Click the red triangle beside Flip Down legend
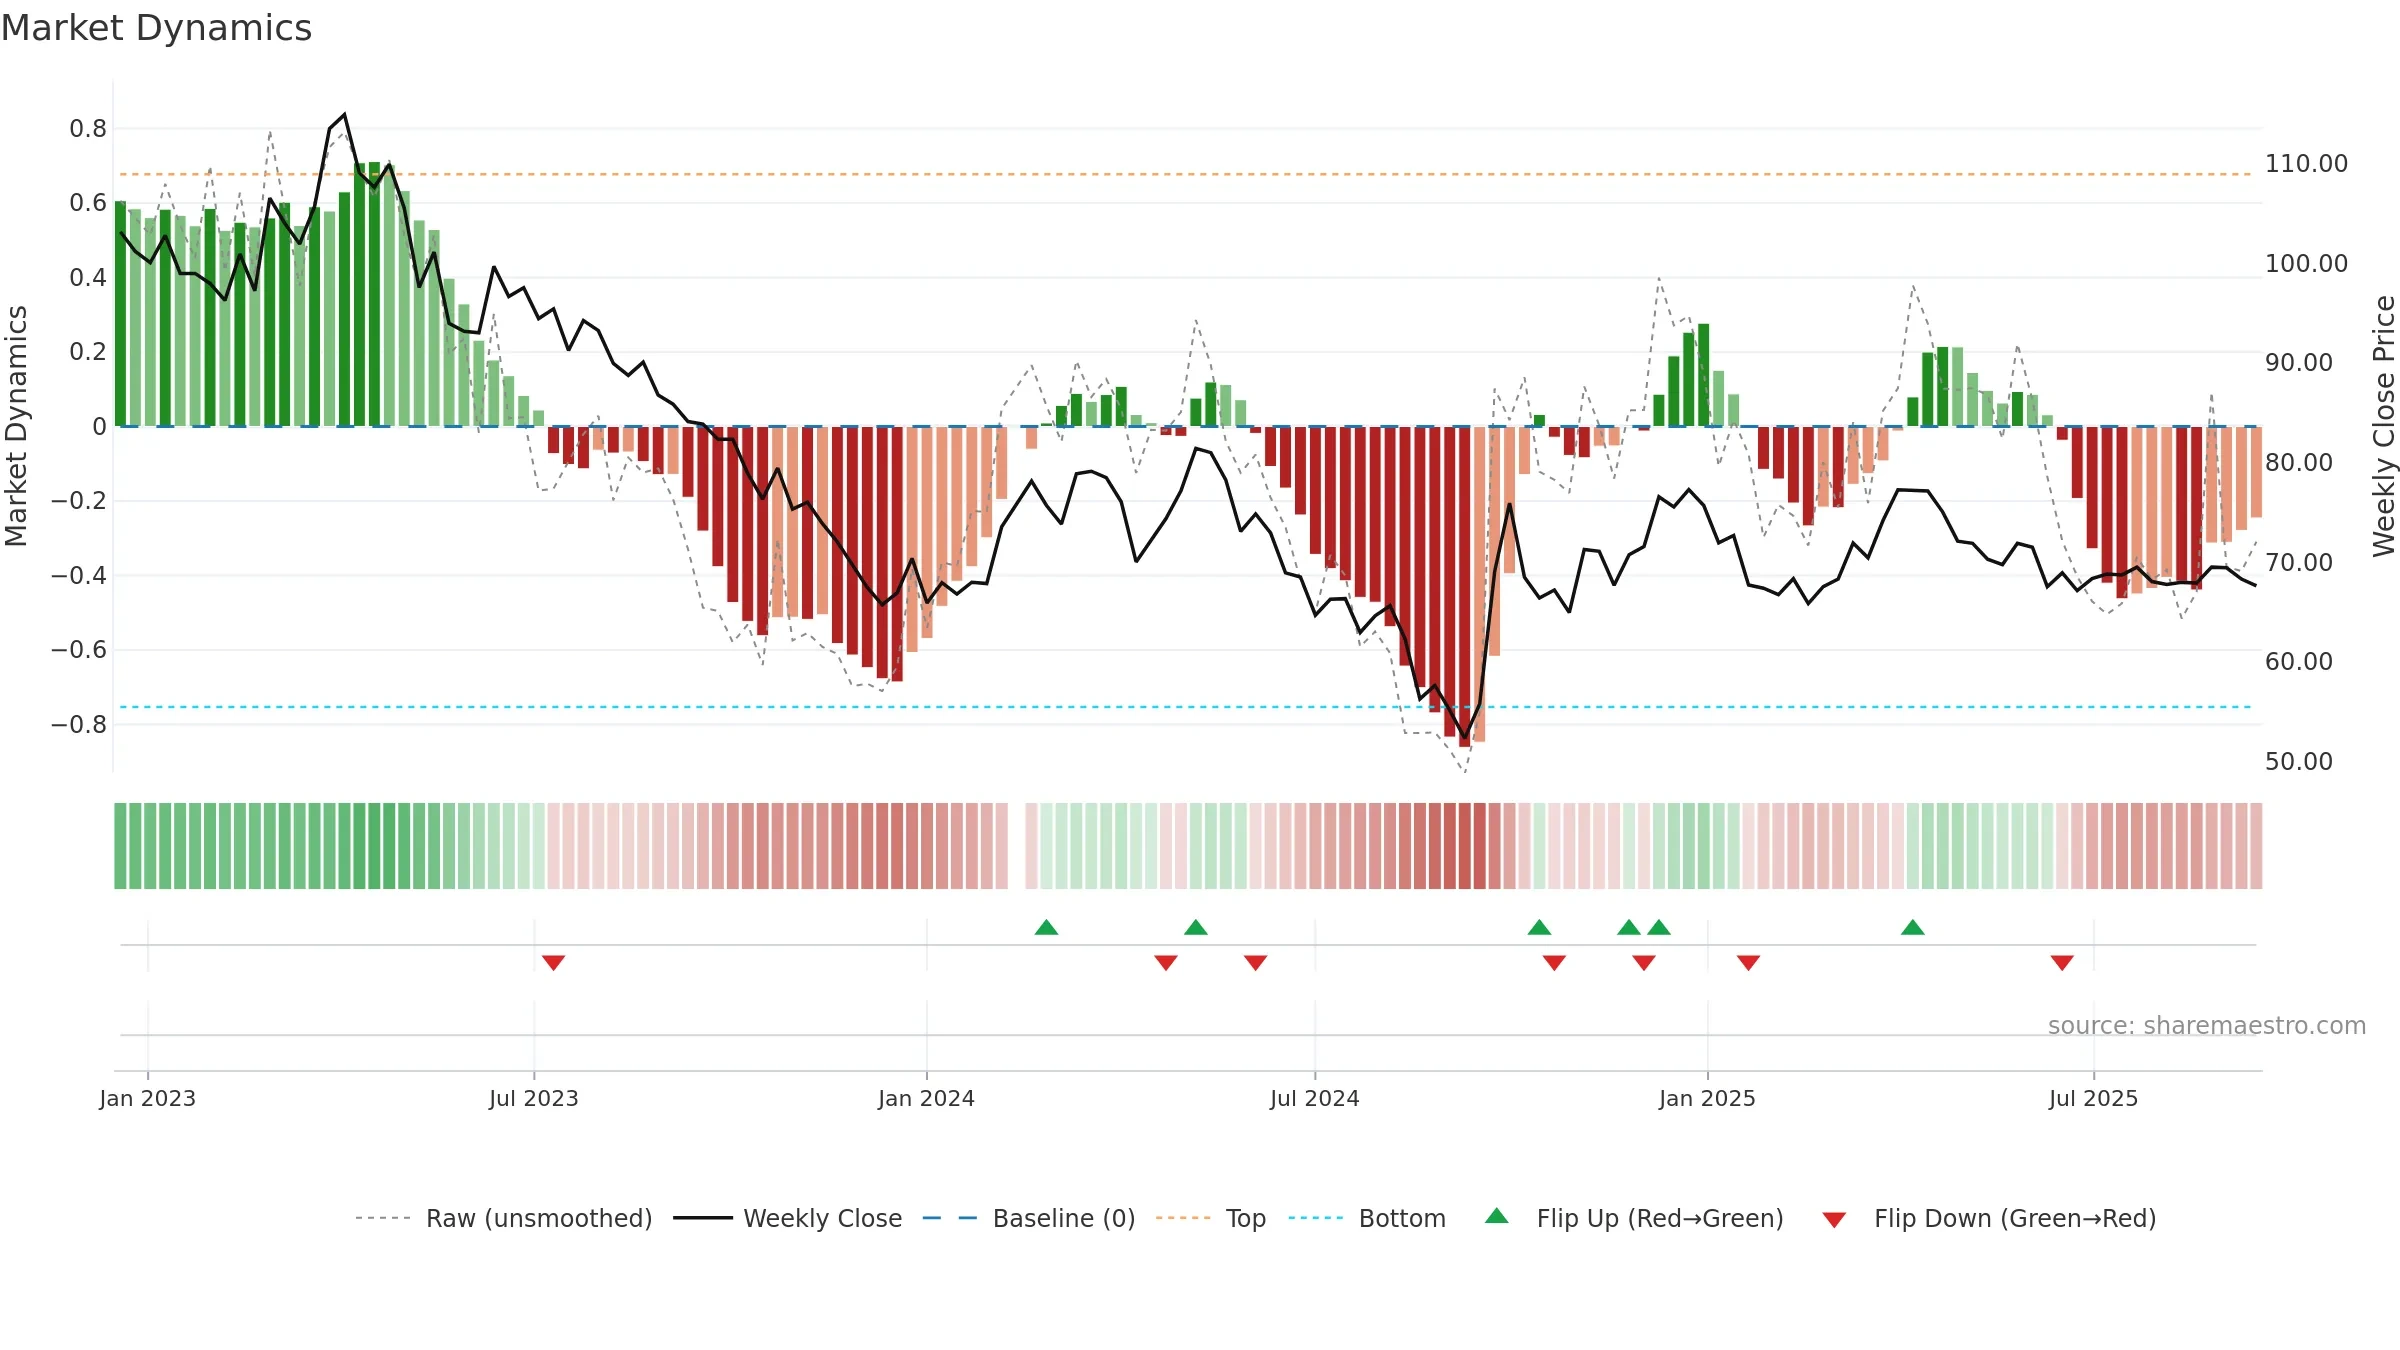This screenshot has height=1350, width=2400. tap(1834, 1220)
